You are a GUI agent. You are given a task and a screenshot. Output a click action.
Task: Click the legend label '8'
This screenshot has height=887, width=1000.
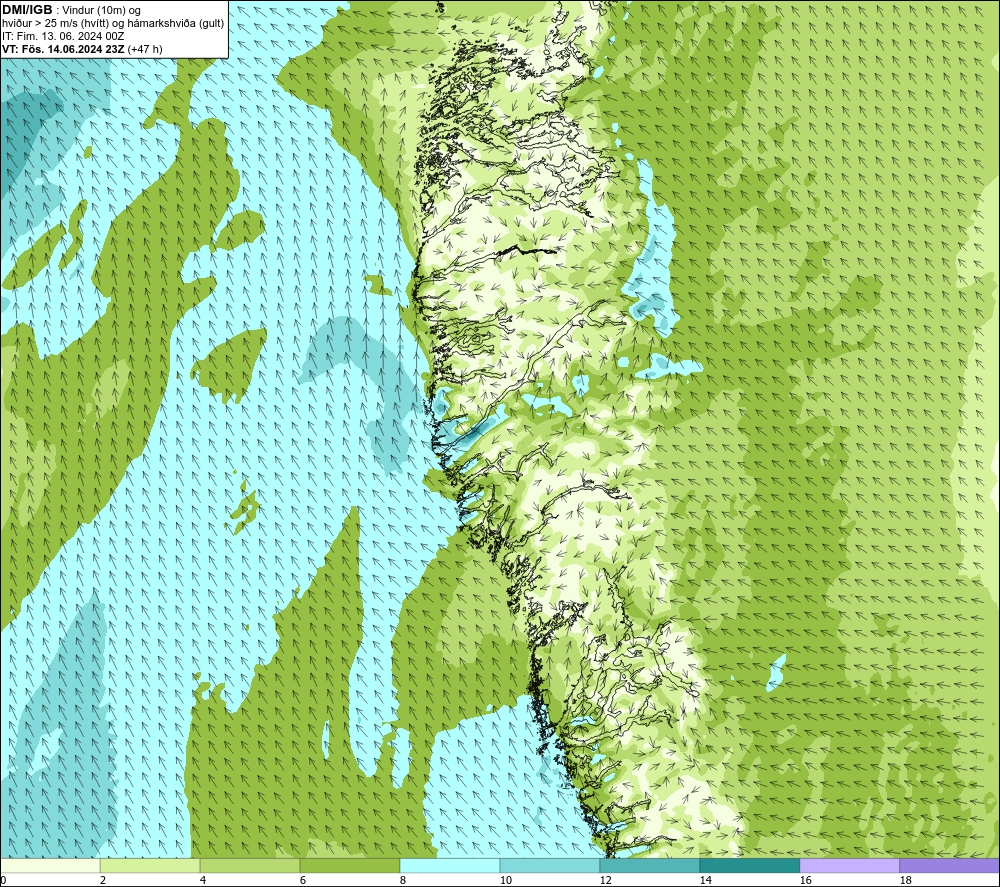pyautogui.click(x=403, y=881)
